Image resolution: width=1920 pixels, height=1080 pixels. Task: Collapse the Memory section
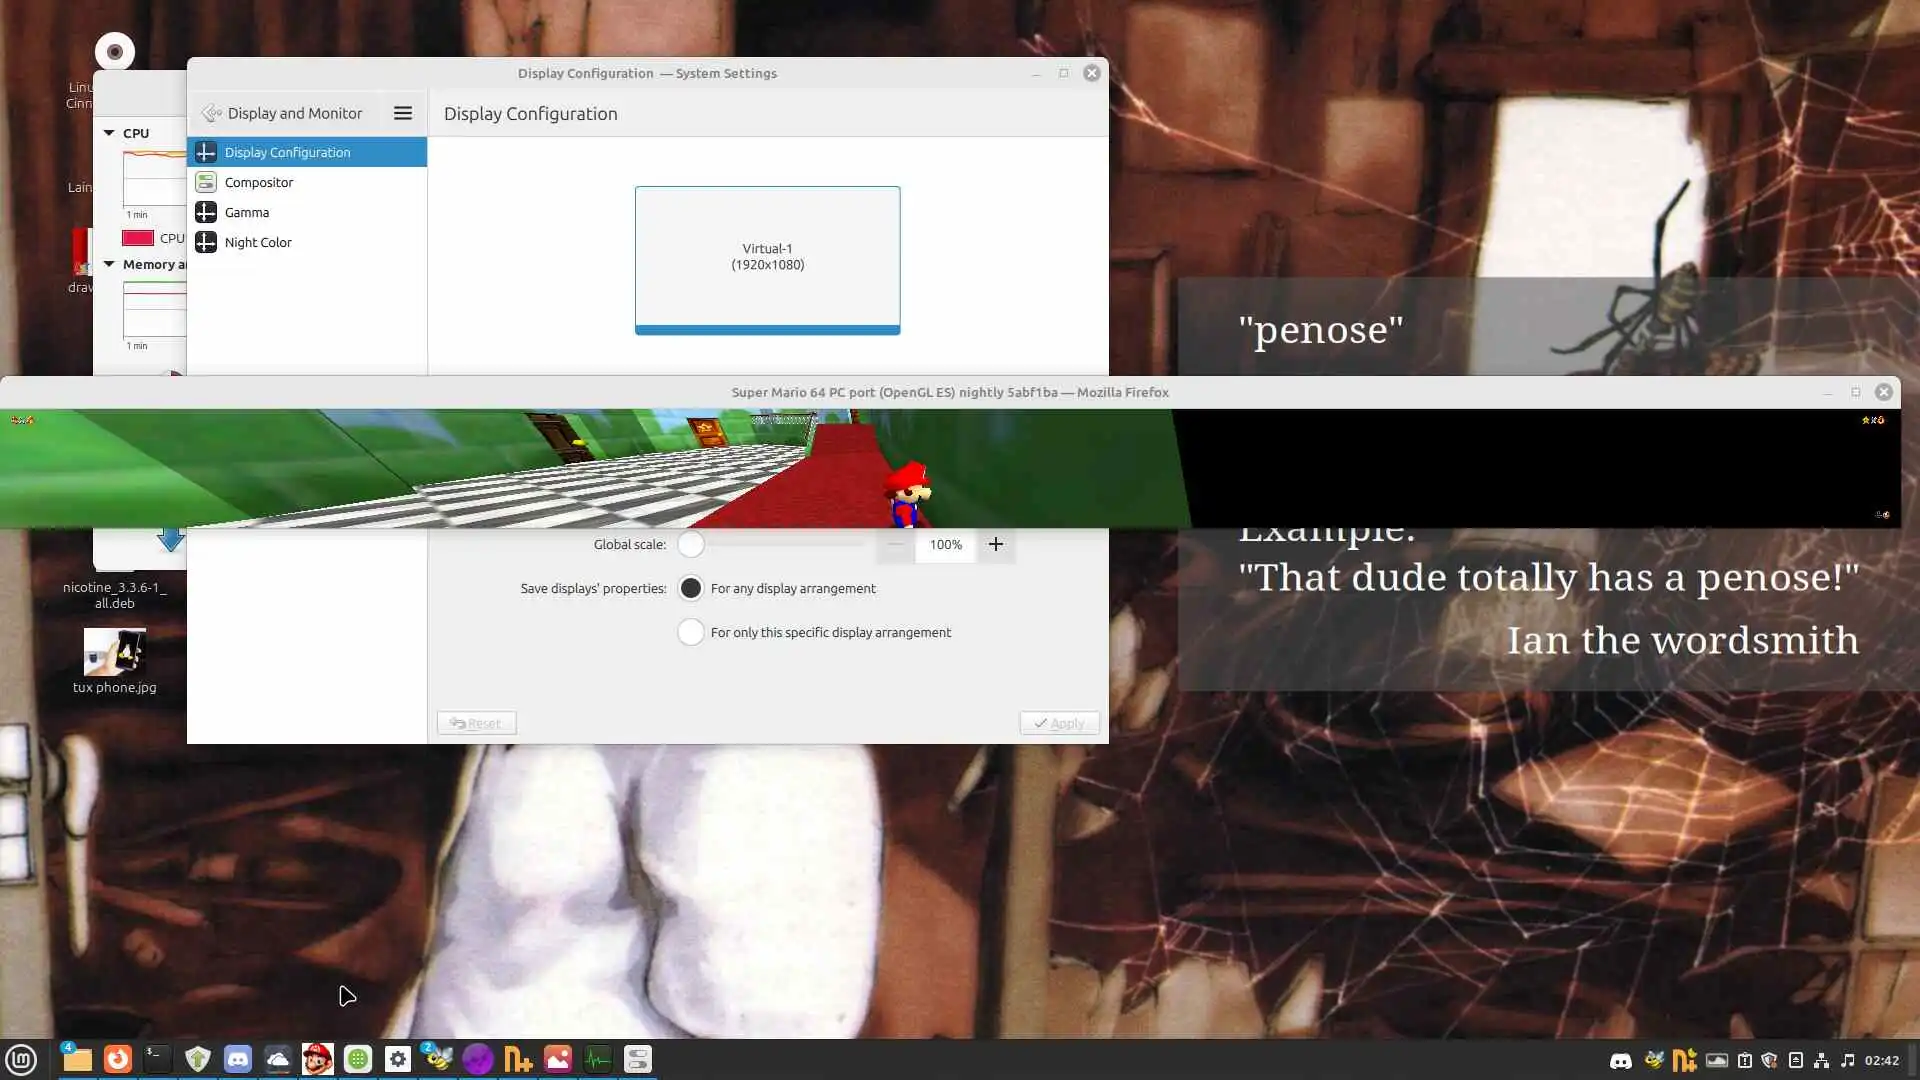[109, 264]
